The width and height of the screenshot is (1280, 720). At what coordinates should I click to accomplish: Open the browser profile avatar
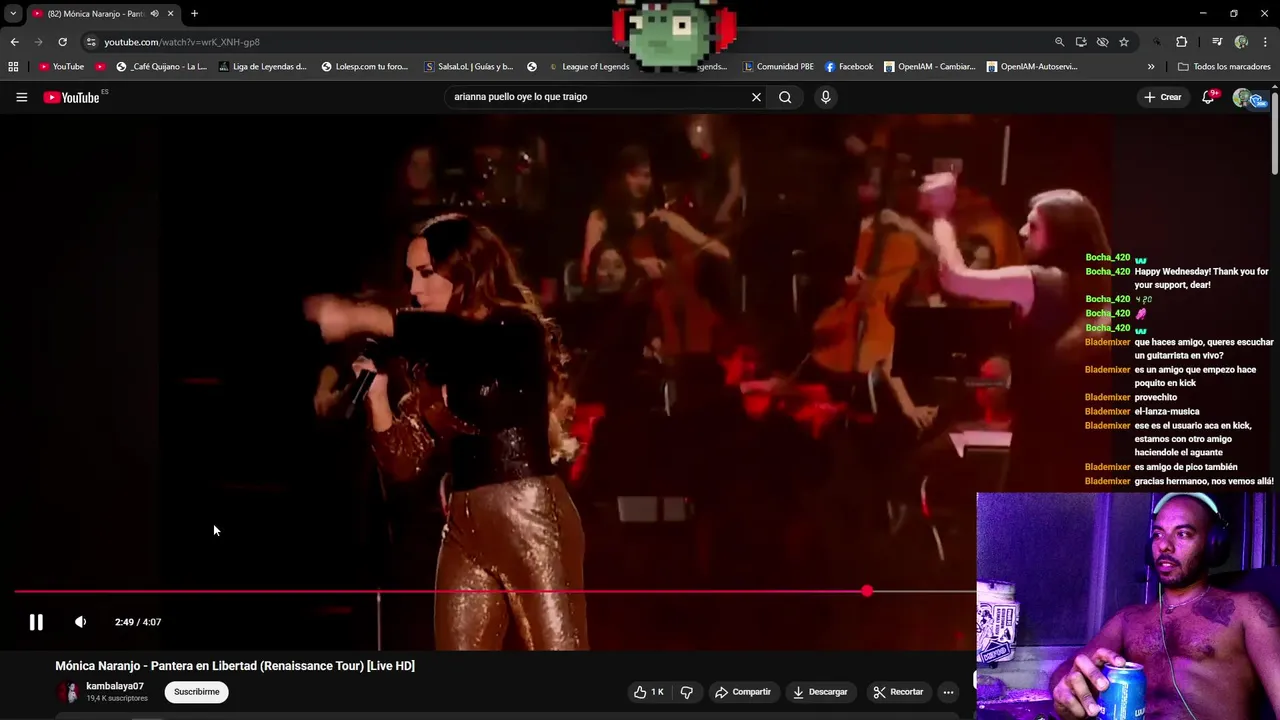[1241, 42]
